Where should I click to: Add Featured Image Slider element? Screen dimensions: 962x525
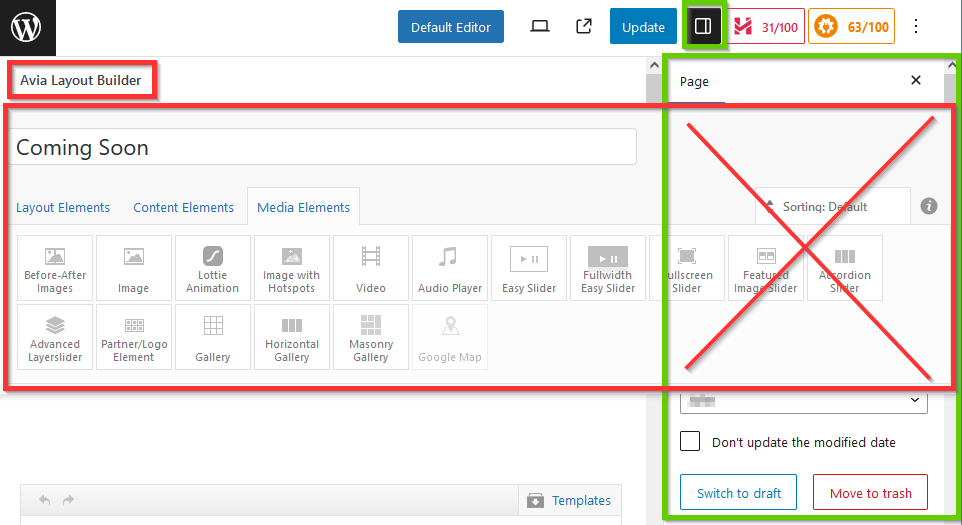tap(766, 268)
